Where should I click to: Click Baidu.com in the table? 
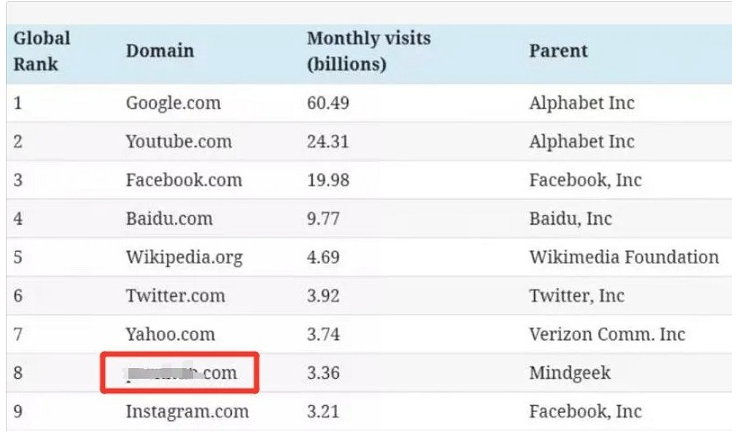coord(169,219)
